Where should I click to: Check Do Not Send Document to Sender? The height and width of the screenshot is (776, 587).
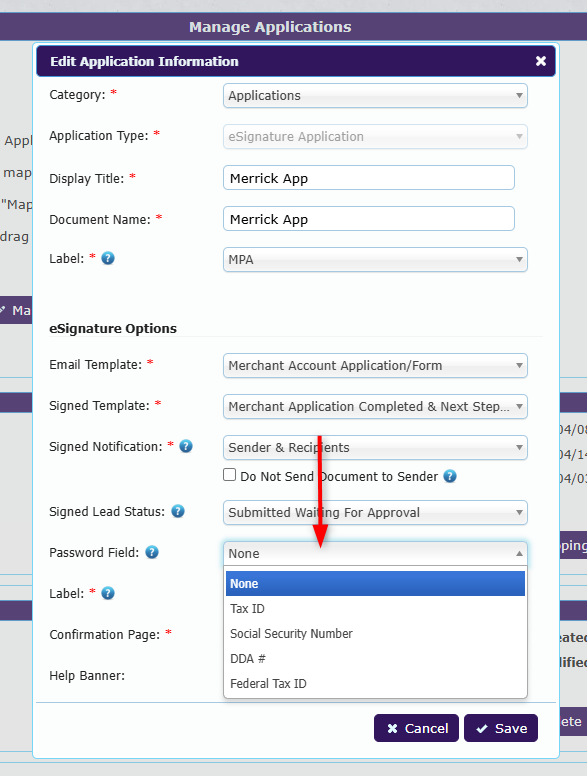229,475
